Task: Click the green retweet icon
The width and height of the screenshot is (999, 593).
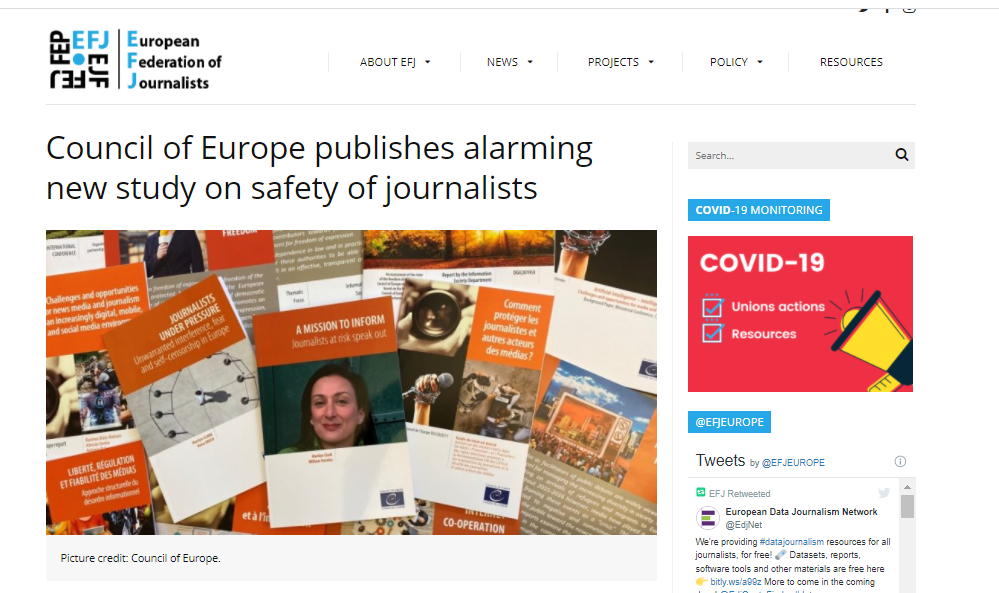Action: pos(701,493)
